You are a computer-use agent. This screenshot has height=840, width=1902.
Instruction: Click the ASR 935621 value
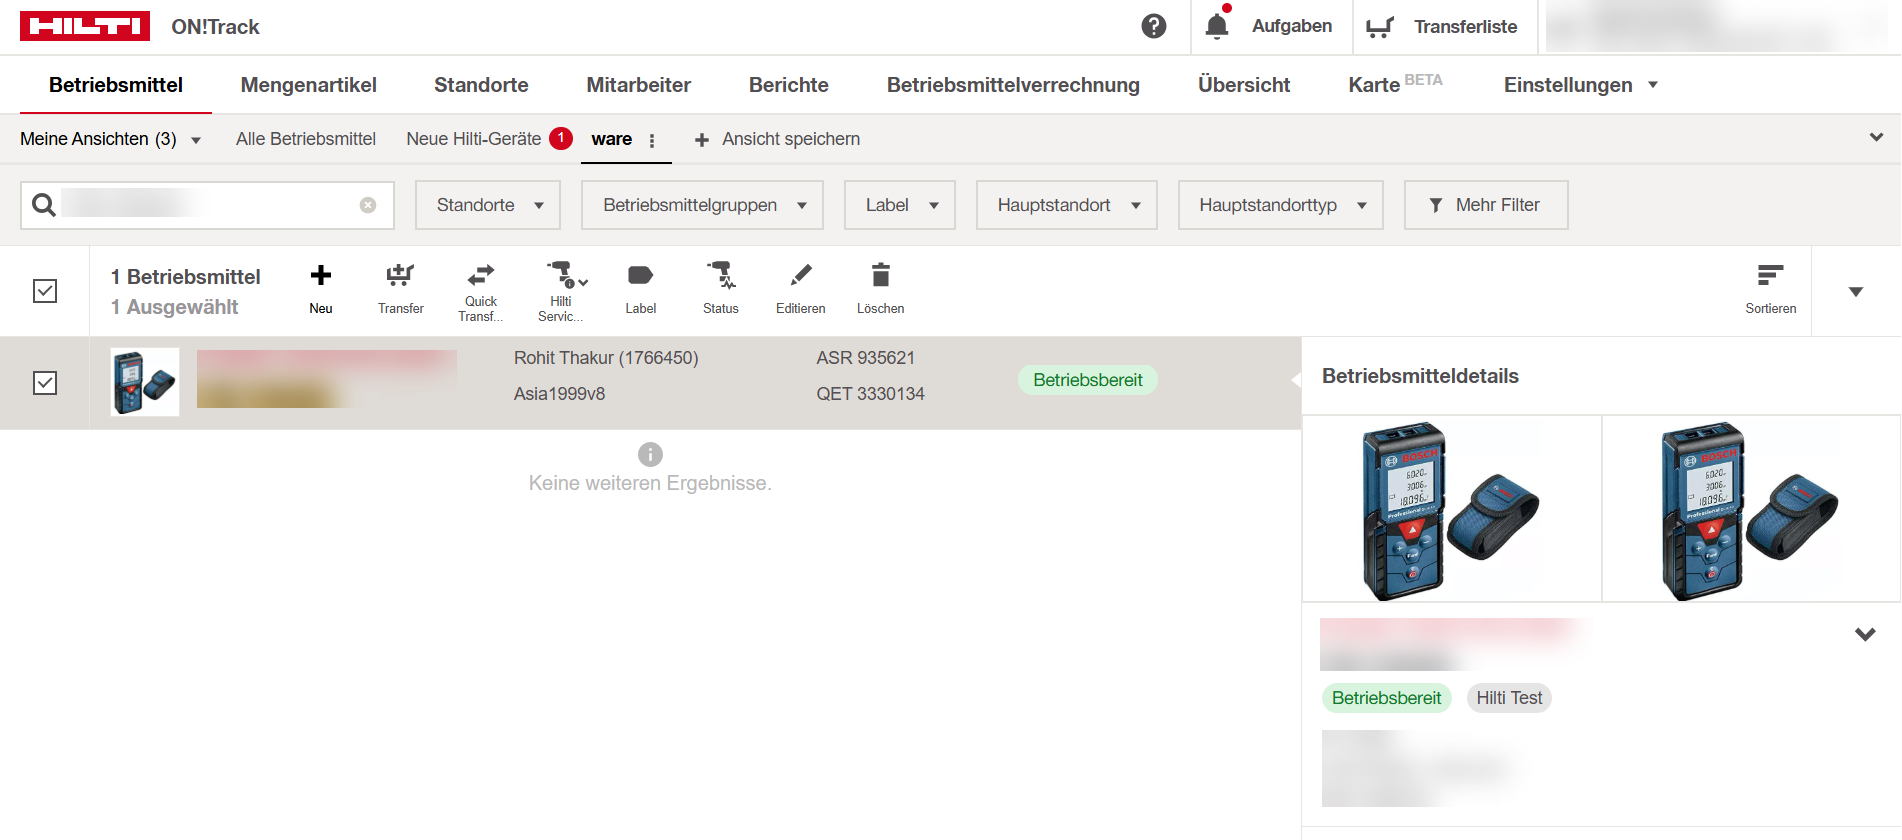click(x=865, y=358)
